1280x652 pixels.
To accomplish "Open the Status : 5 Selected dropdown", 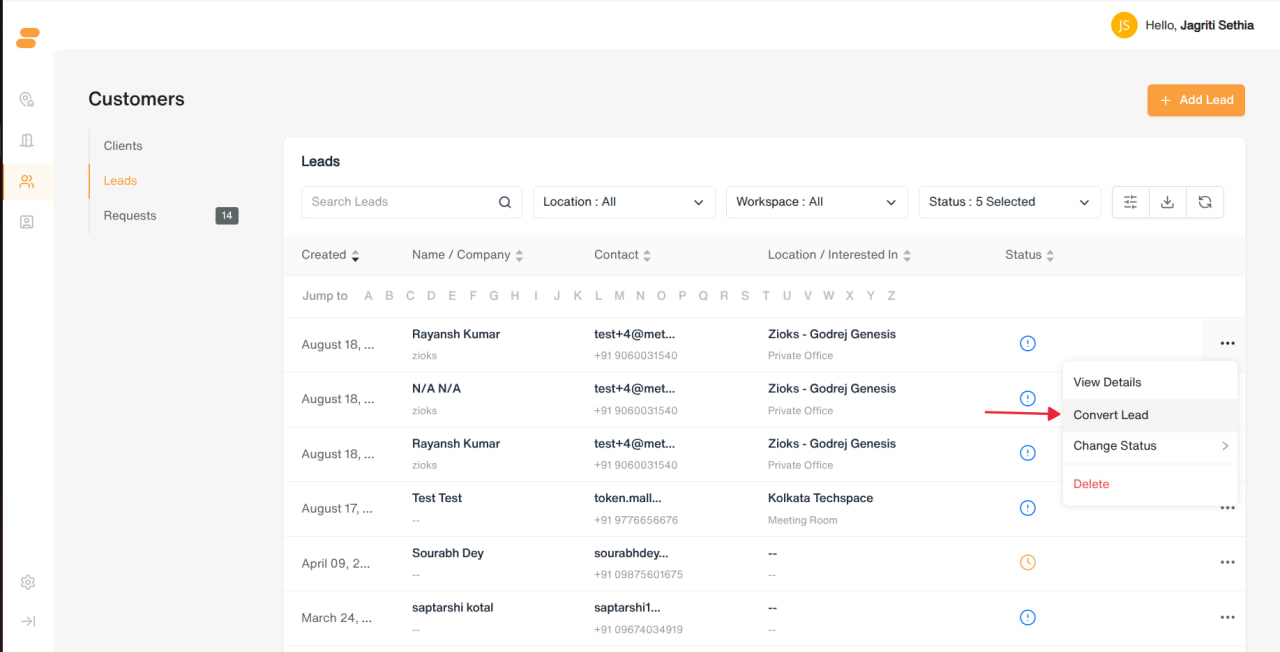I will (1010, 202).
